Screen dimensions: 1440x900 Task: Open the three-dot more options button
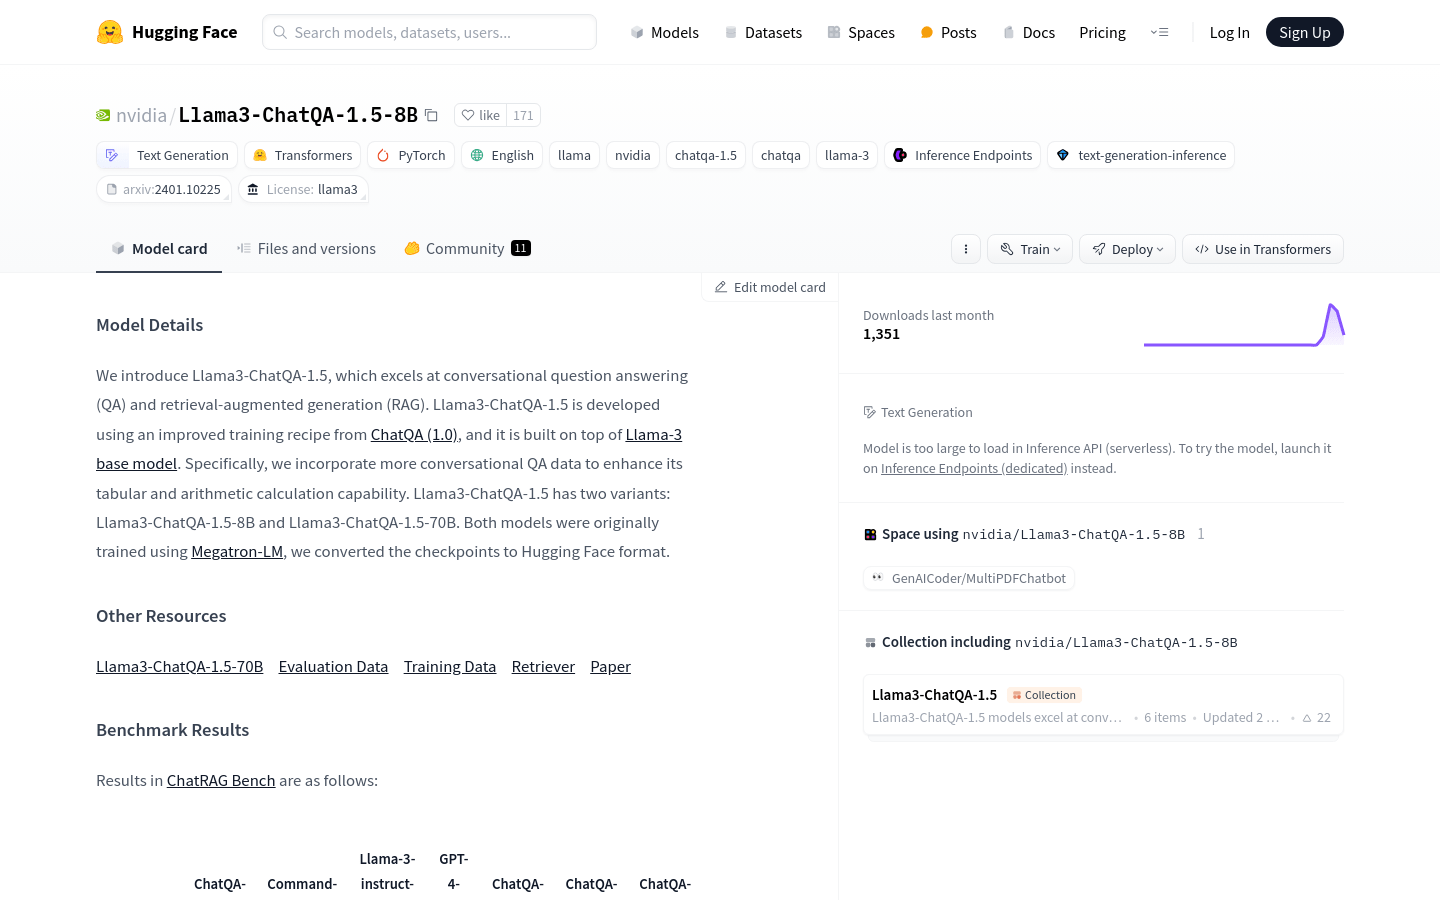click(x=966, y=249)
